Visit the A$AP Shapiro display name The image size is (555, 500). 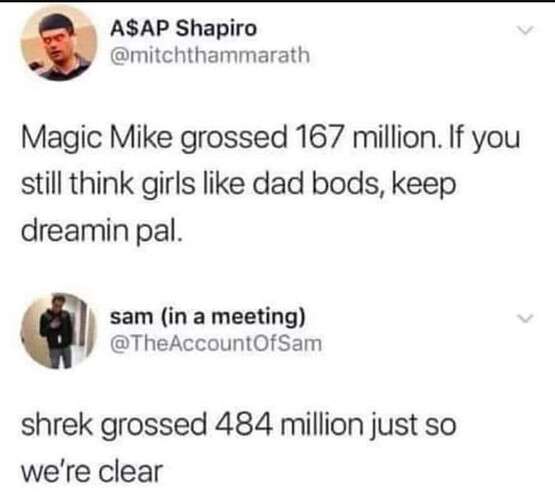[183, 28]
